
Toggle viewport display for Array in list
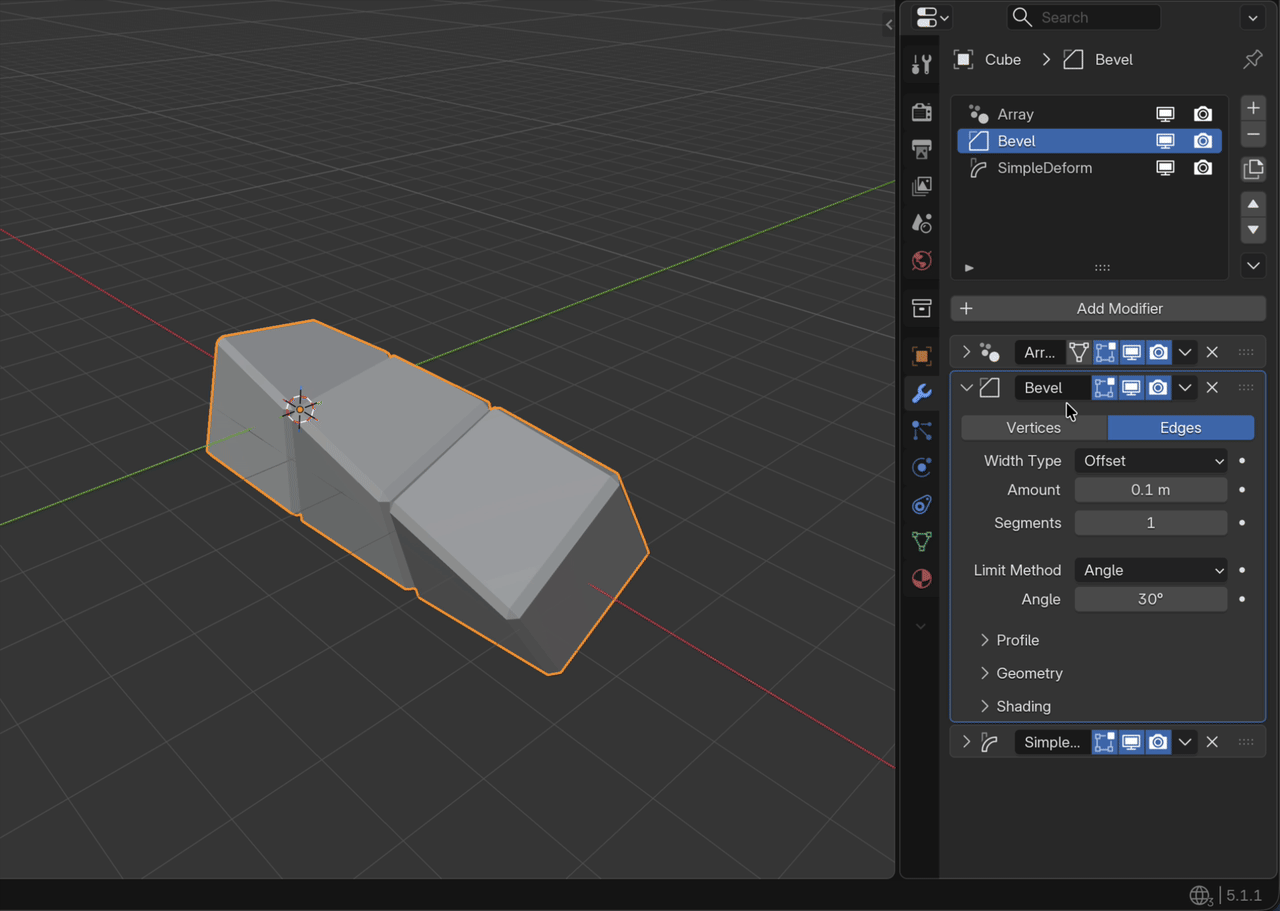(1165, 114)
